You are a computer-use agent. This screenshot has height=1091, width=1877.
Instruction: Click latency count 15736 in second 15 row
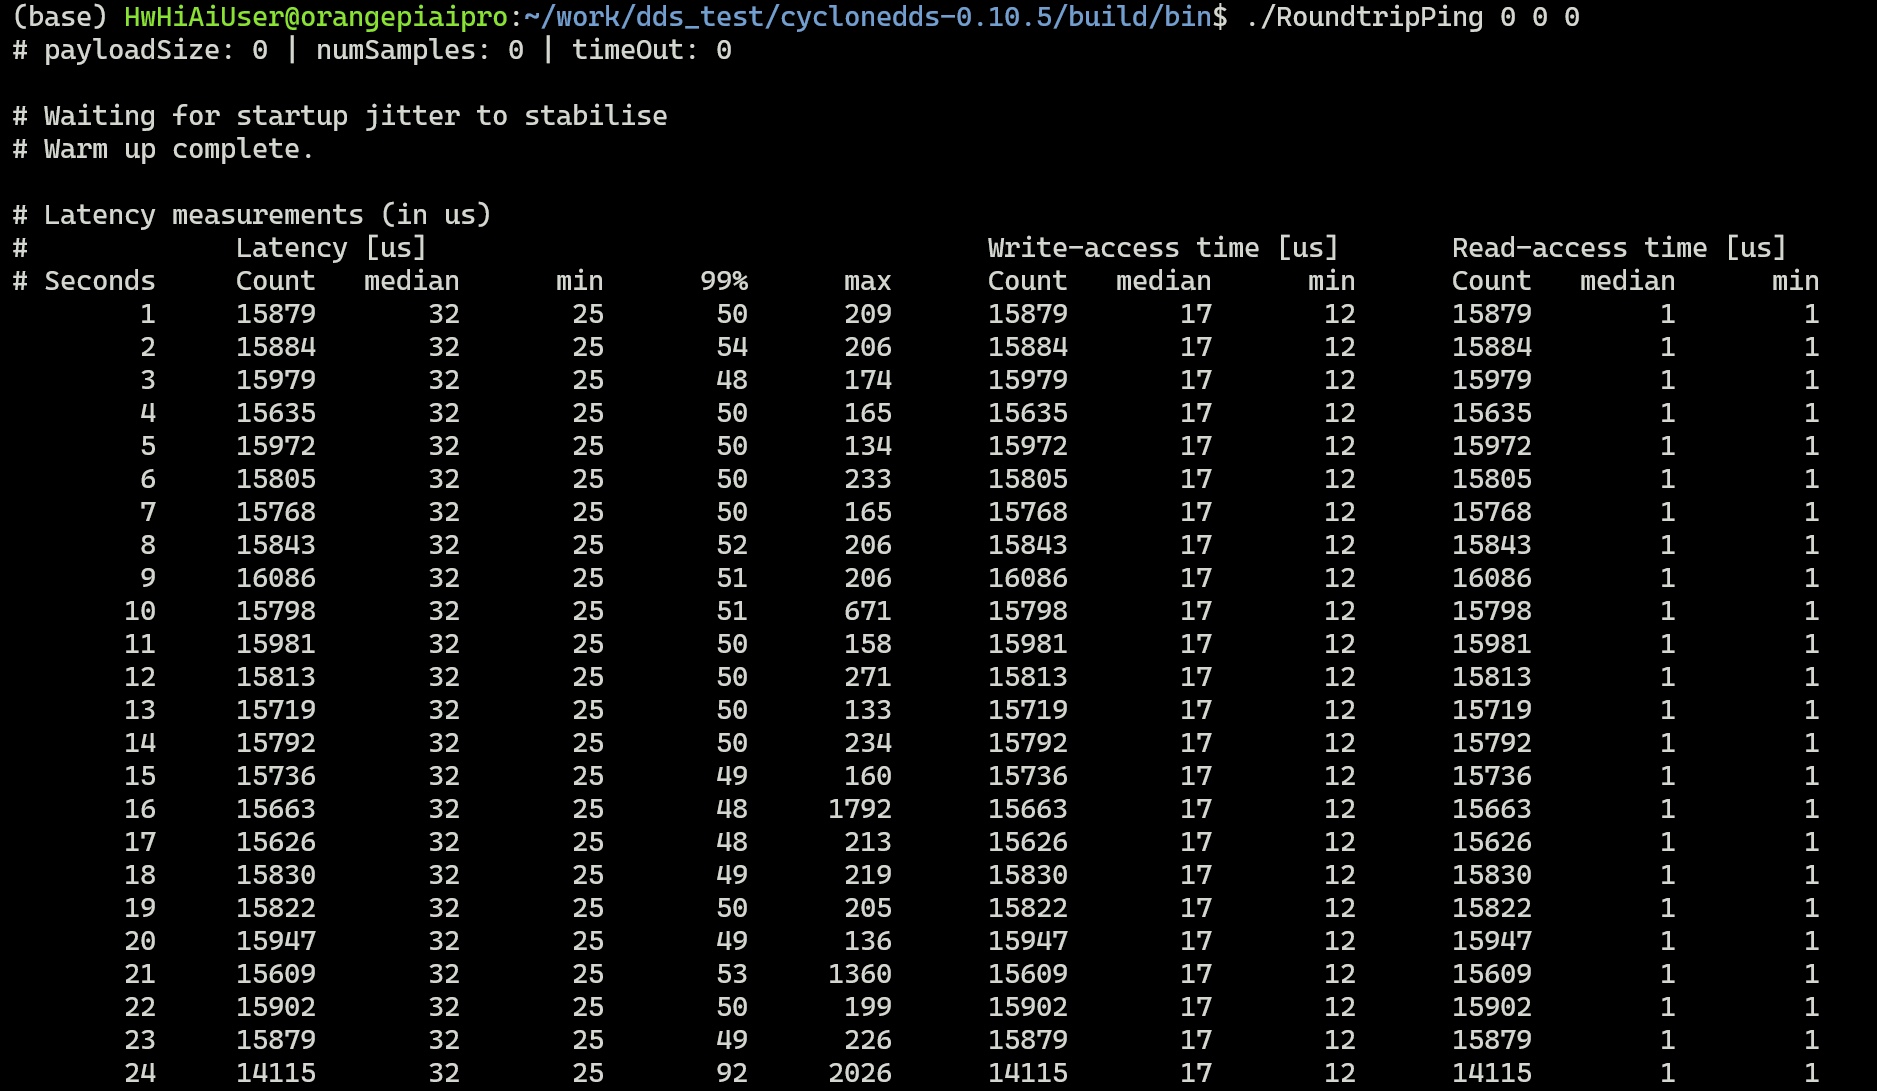click(276, 776)
